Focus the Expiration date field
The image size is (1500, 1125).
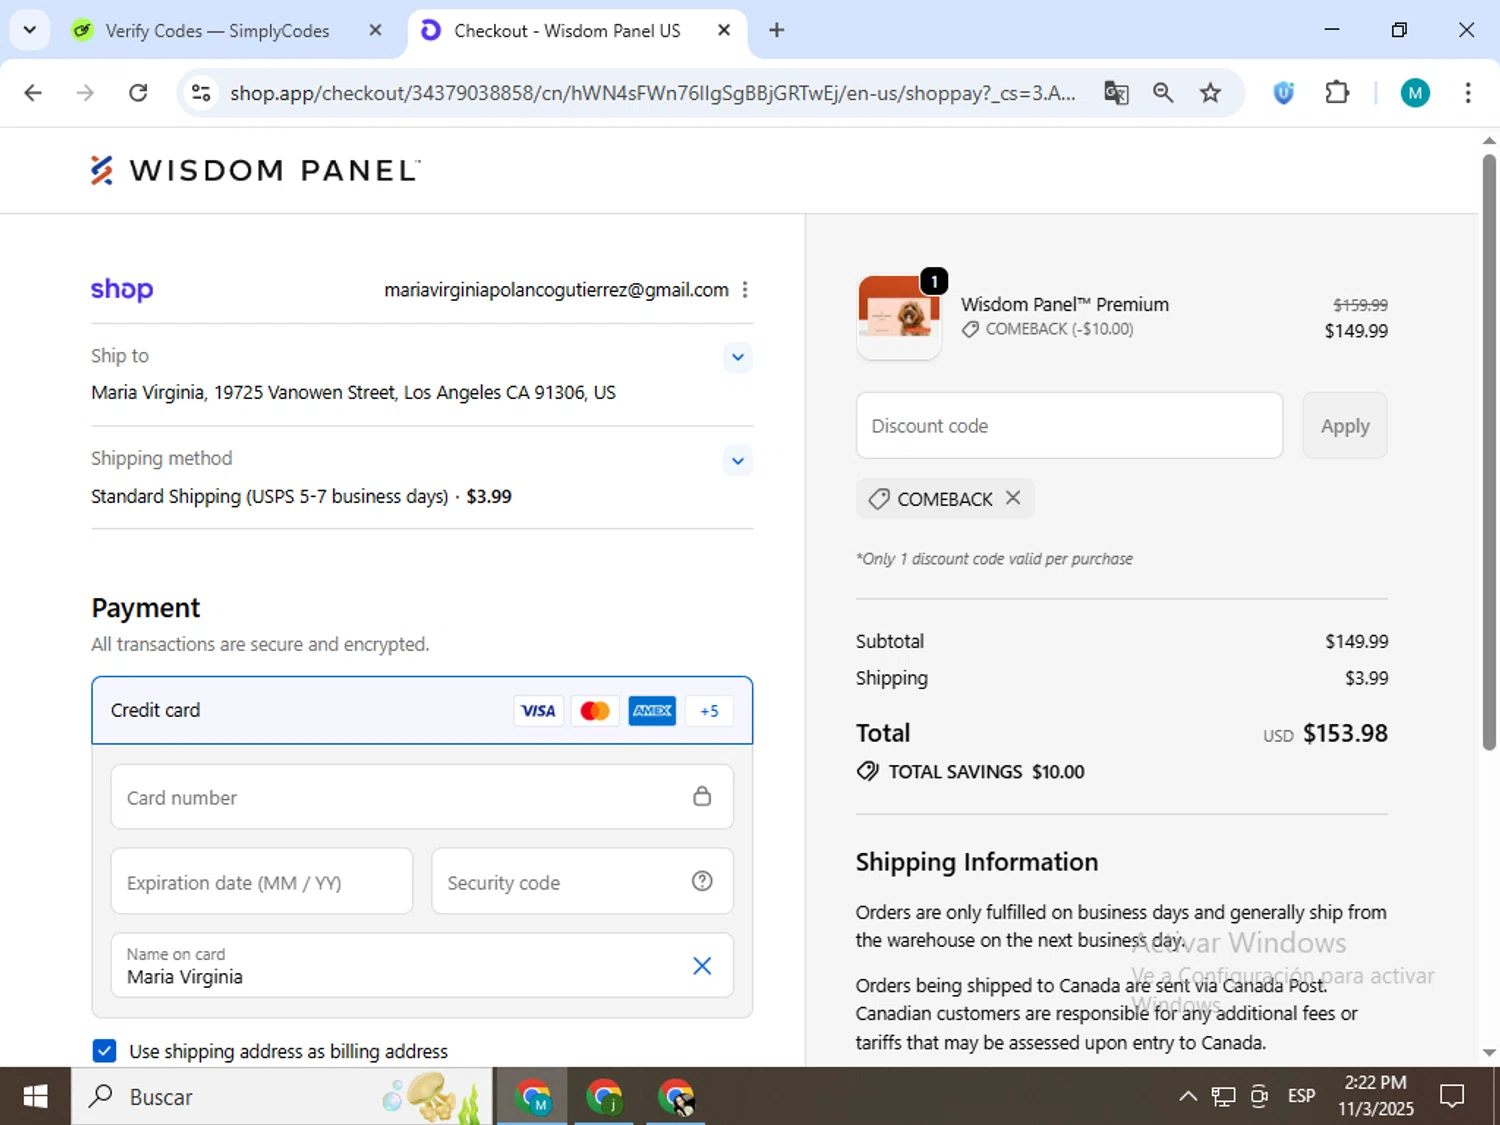click(x=262, y=882)
